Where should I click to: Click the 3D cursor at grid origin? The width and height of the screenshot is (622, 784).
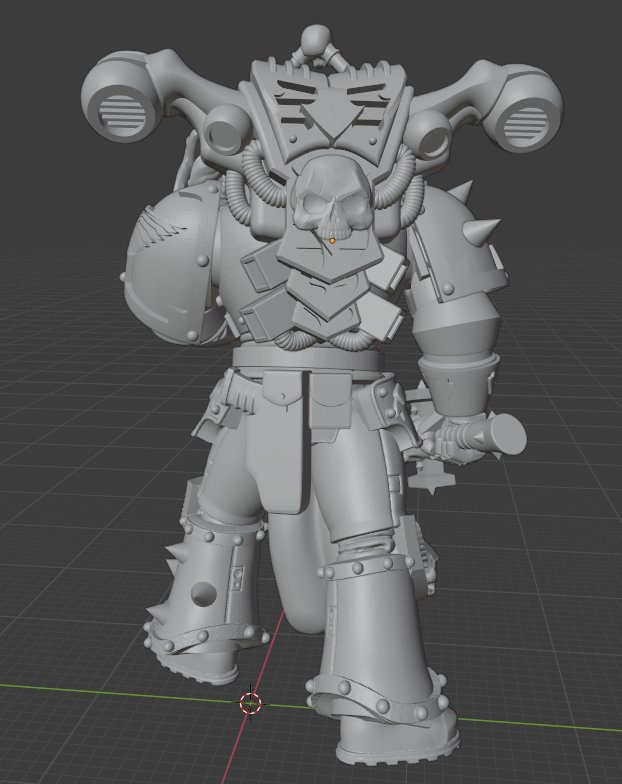[x=250, y=704]
